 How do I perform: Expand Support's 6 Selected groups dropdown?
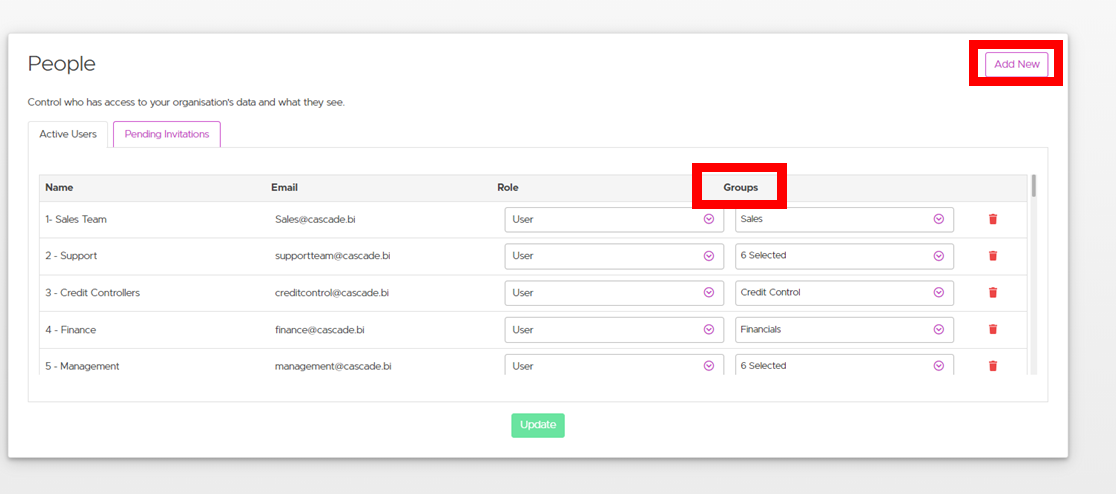coord(843,256)
